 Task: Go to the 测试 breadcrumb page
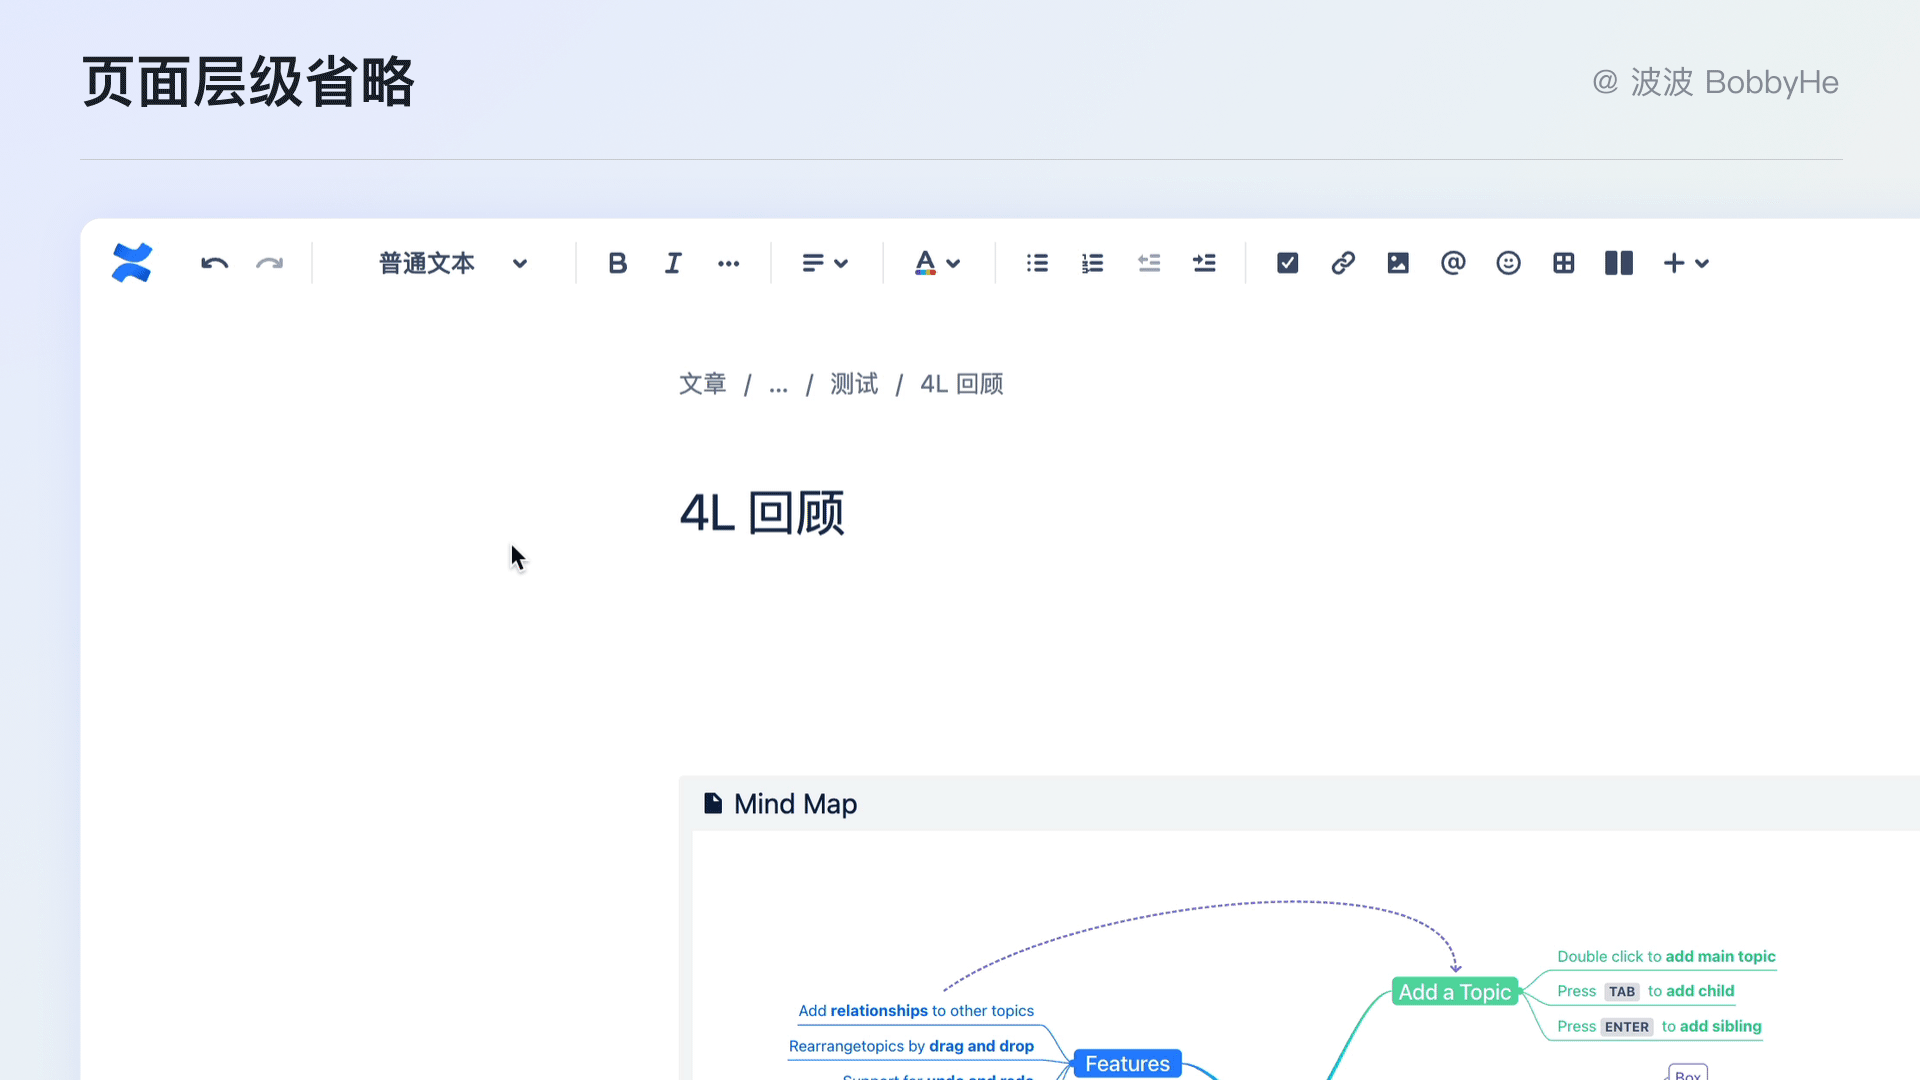pyautogui.click(x=854, y=384)
